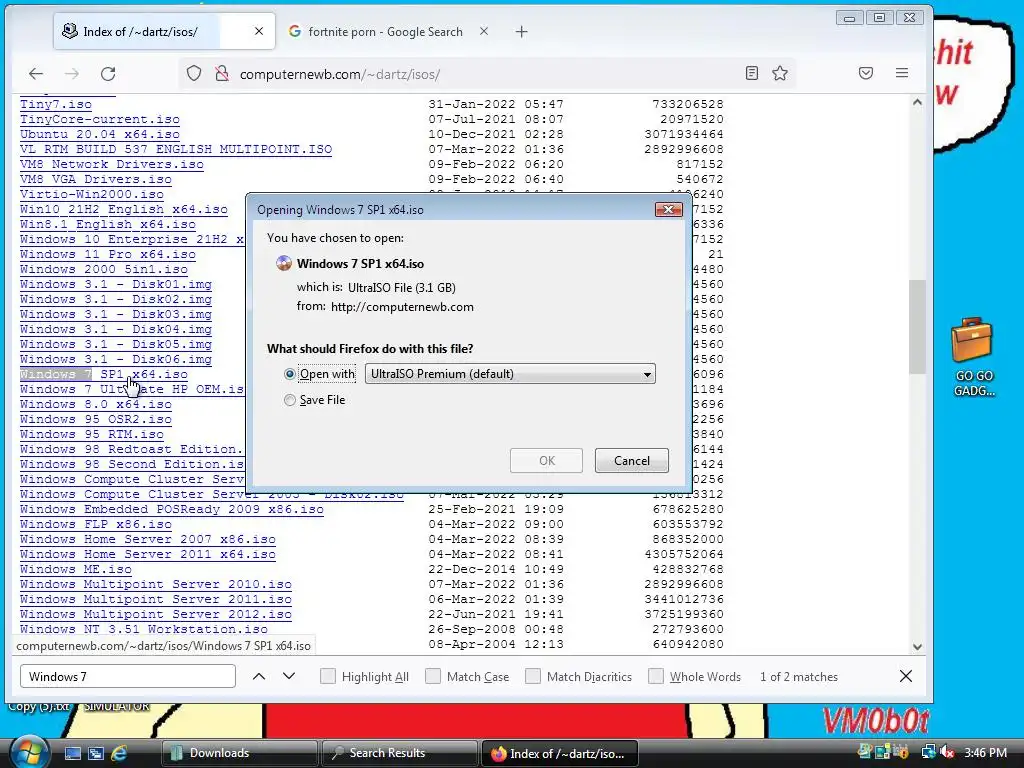Select the Open with radio button

[x=290, y=374]
